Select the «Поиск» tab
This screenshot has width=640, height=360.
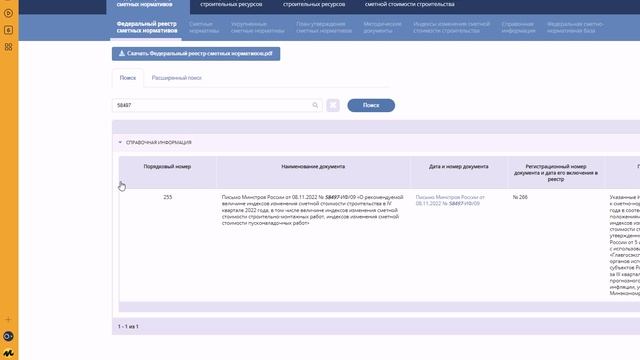pos(128,78)
